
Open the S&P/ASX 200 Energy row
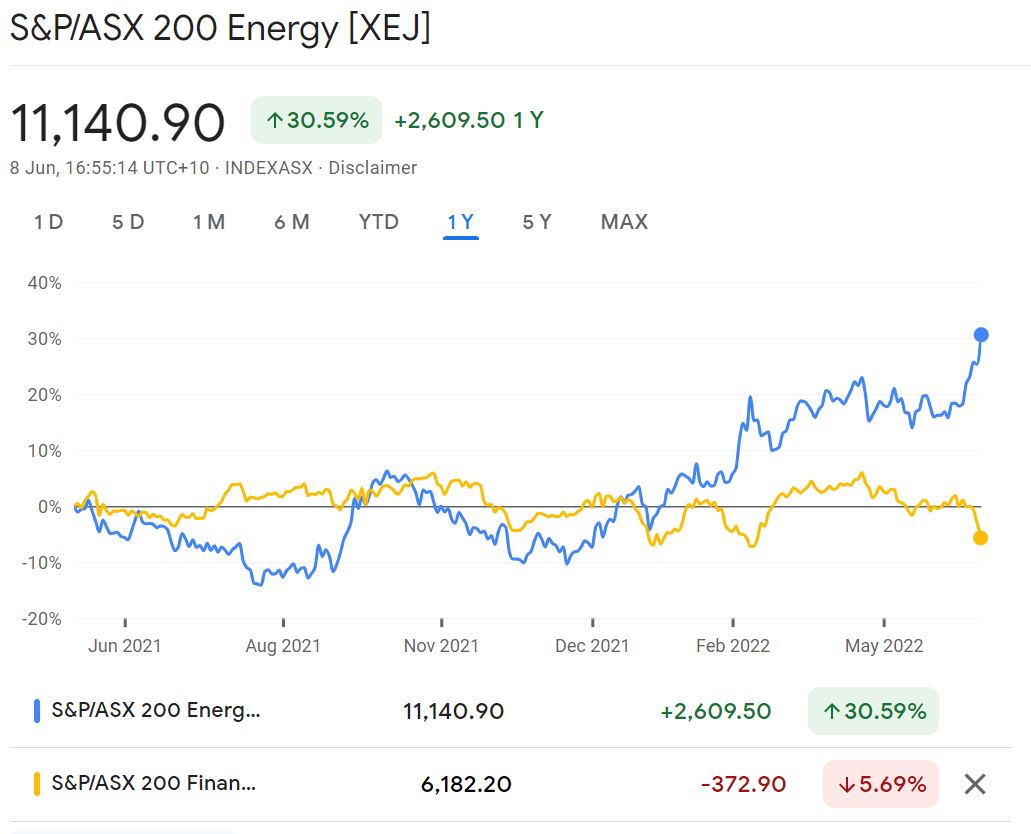click(x=155, y=712)
